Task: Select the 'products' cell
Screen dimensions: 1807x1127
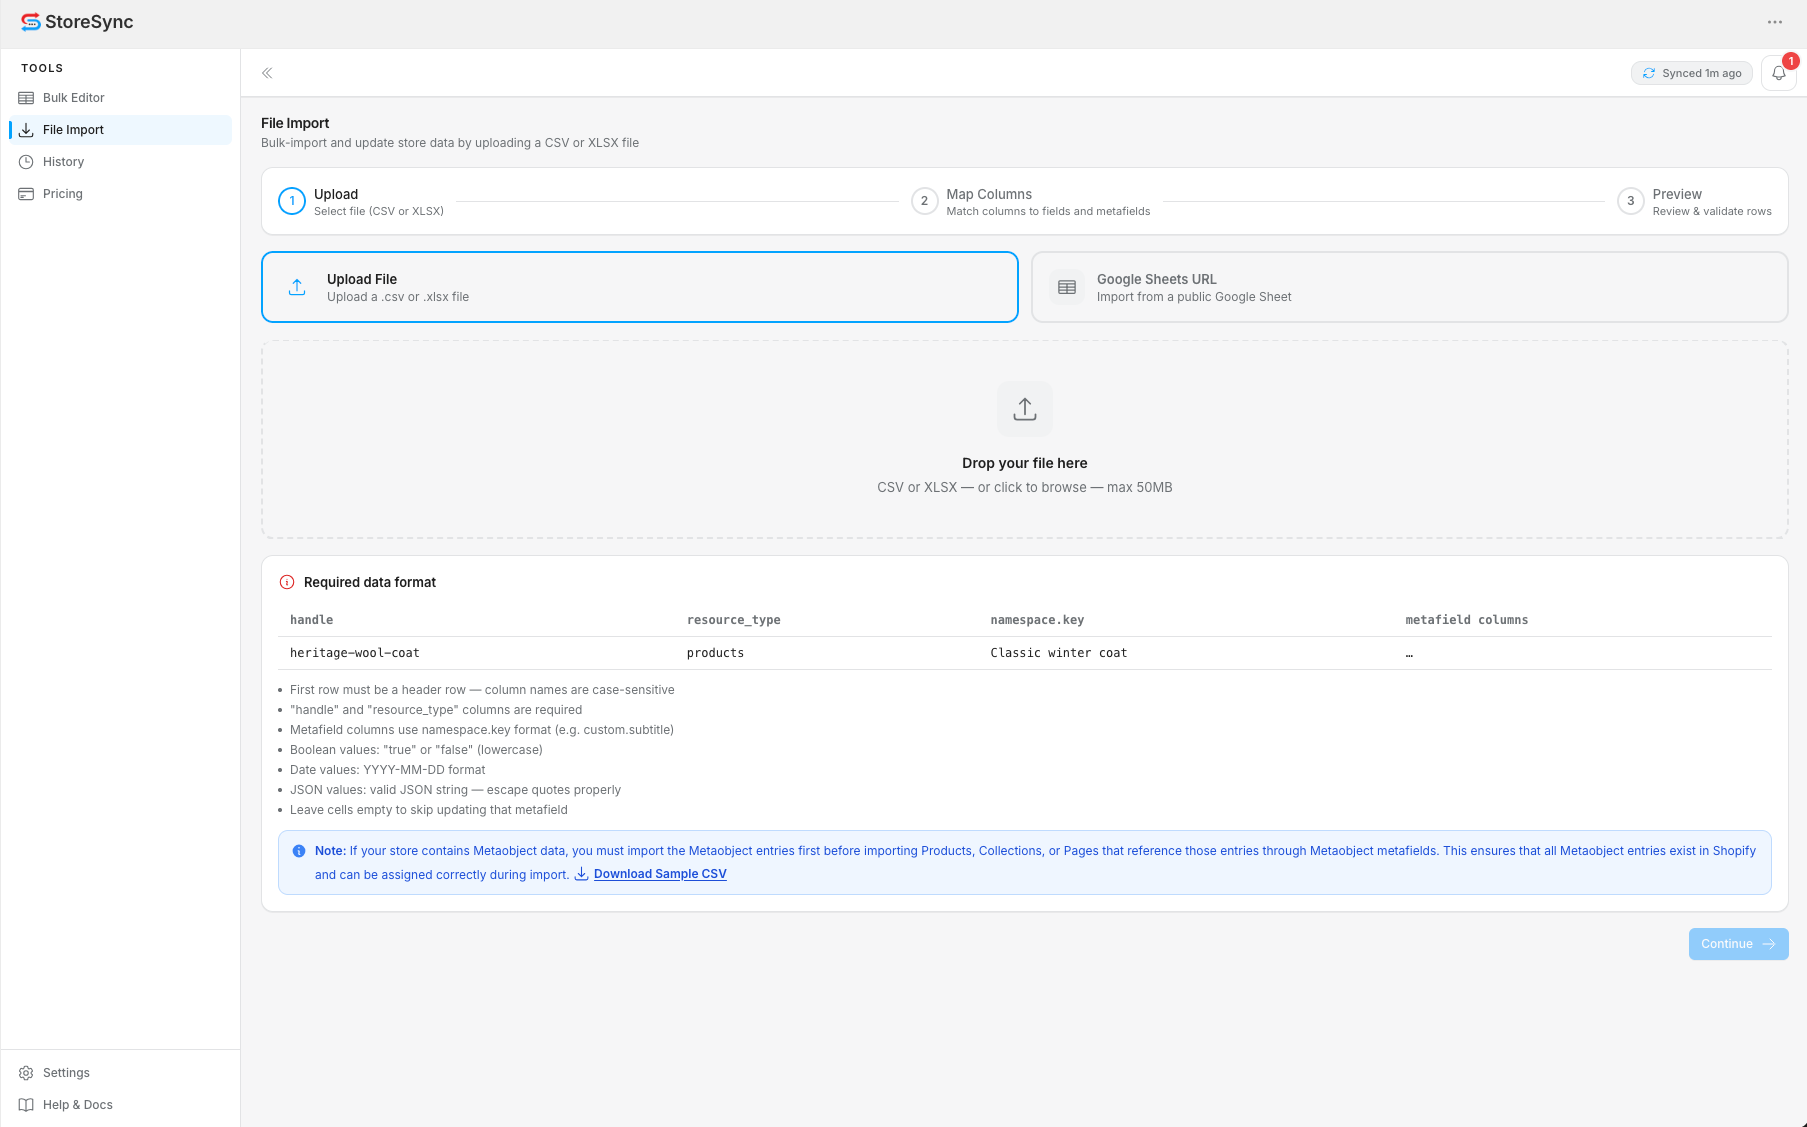Action: pyautogui.click(x=715, y=653)
